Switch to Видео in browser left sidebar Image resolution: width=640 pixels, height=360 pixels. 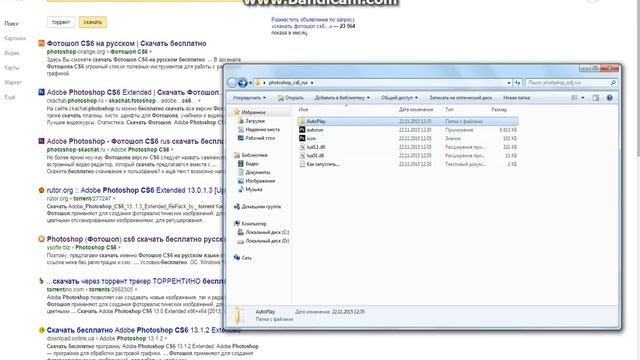click(x=12, y=53)
